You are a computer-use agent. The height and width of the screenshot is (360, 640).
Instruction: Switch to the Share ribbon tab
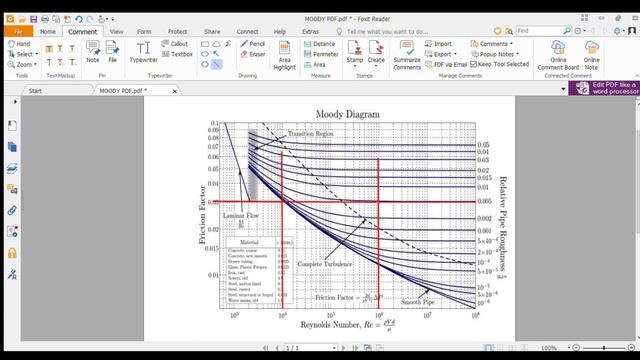pos(212,31)
